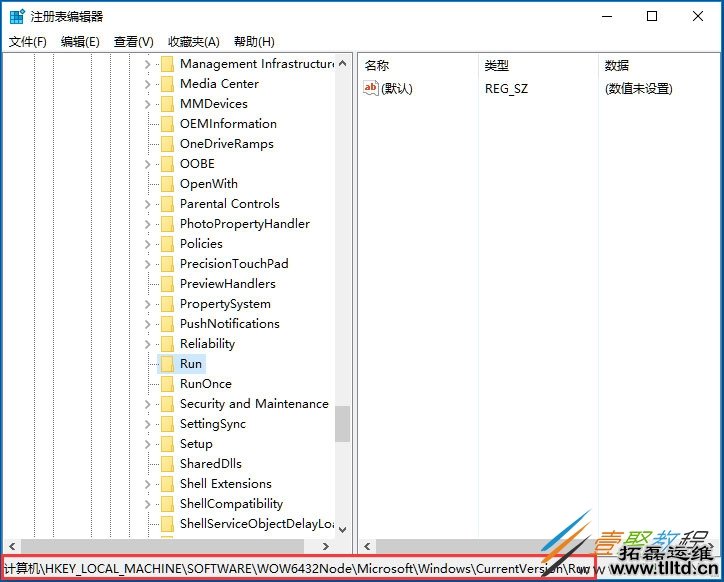
Task: Expand the SettingSync key
Action: (147, 424)
